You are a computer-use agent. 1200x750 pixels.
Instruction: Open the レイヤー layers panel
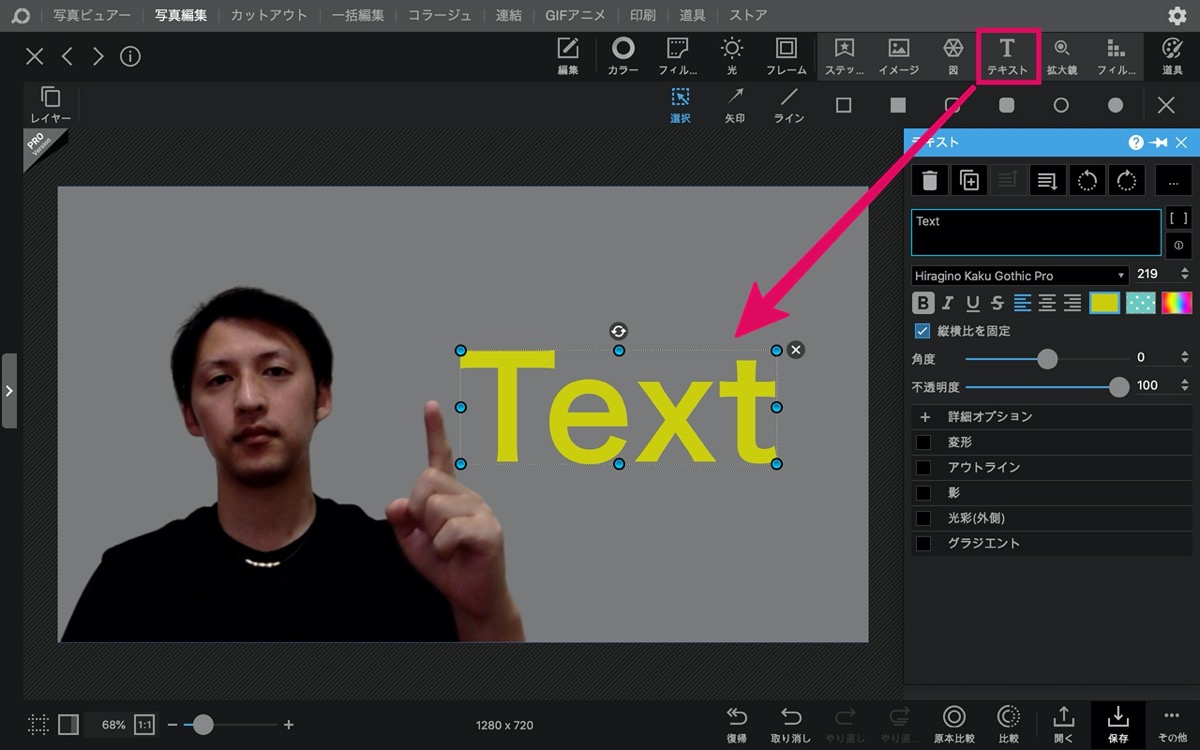click(x=50, y=105)
